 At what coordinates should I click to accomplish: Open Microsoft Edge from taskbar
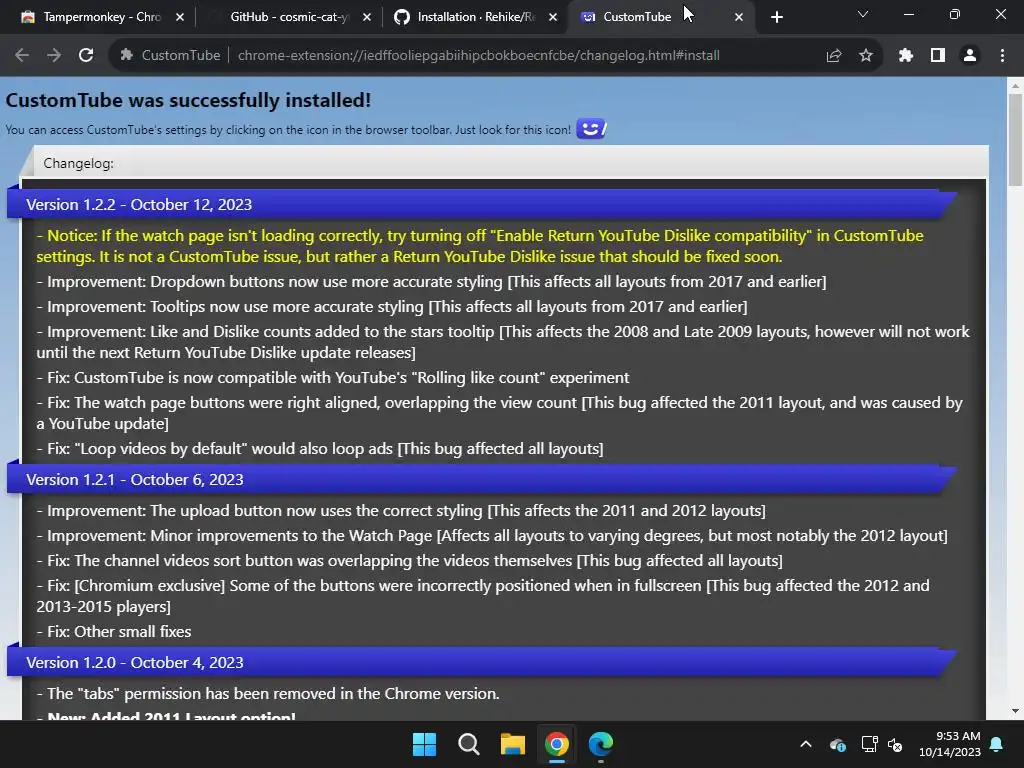point(601,744)
